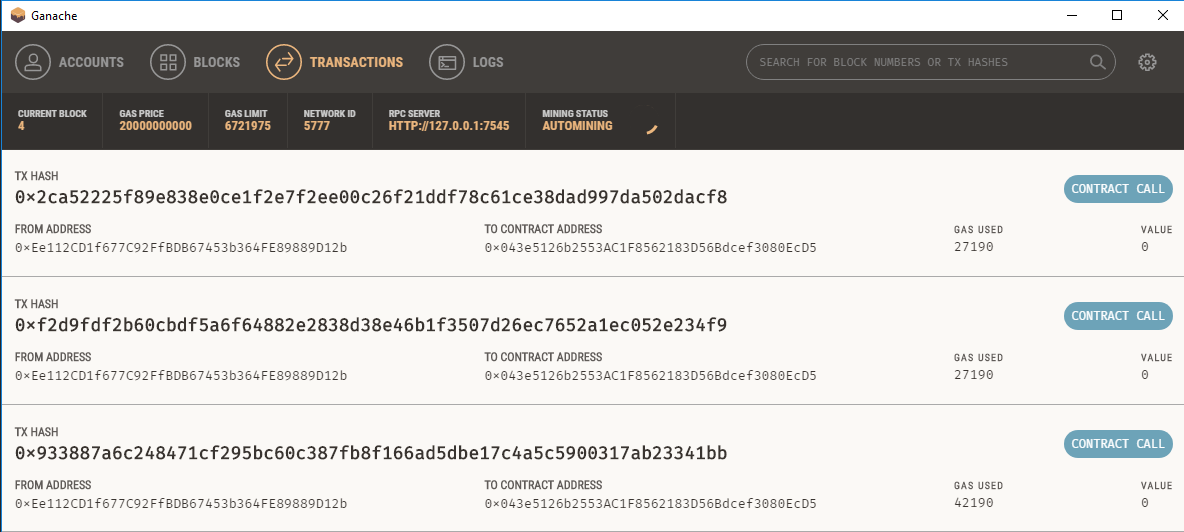
Task: Click the Accounts person icon
Action: 32,63
